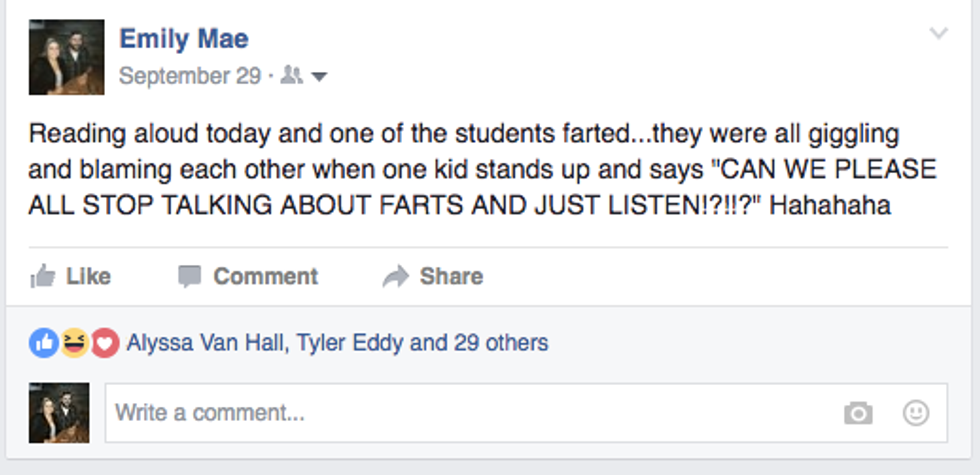Click the red Love heart reaction icon

104,343
